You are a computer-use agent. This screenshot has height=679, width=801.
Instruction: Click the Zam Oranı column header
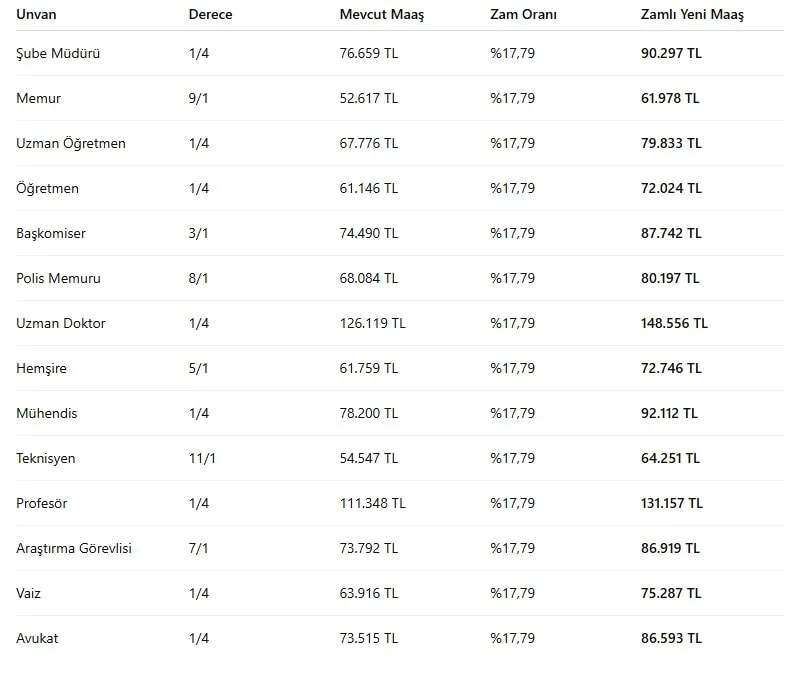[x=523, y=15]
